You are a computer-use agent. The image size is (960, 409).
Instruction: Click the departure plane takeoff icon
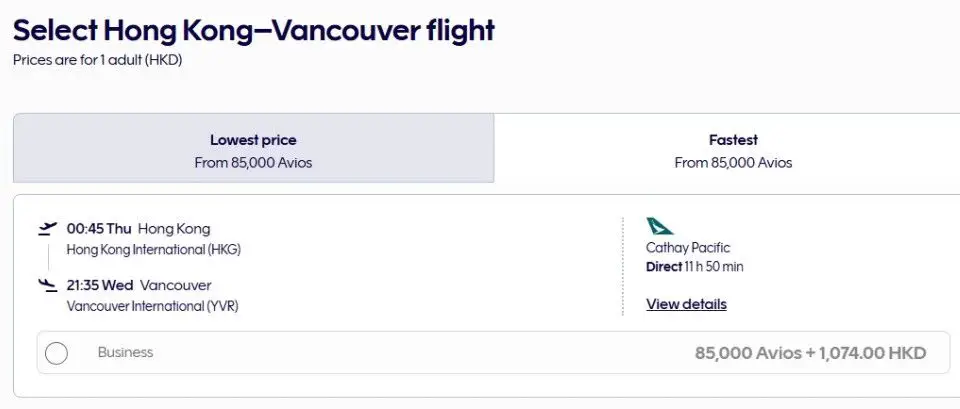(47, 229)
